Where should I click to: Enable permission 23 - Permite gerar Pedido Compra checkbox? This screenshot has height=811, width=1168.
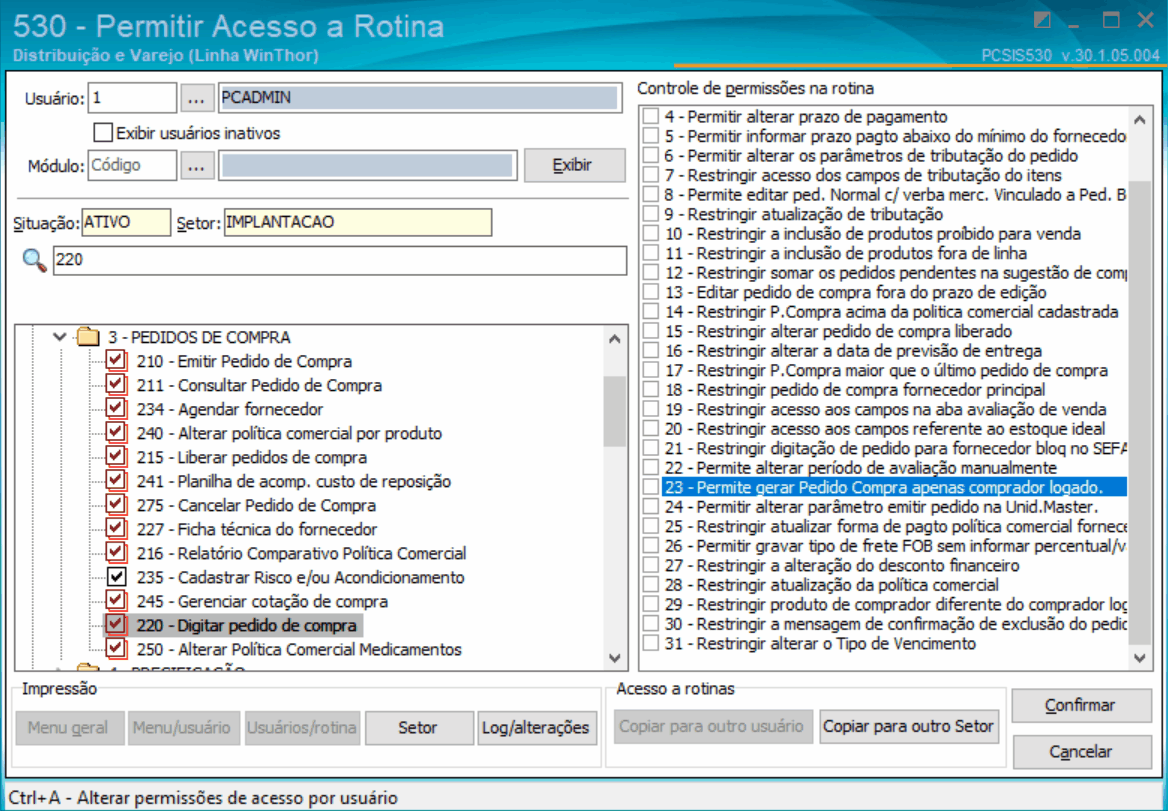click(x=651, y=488)
